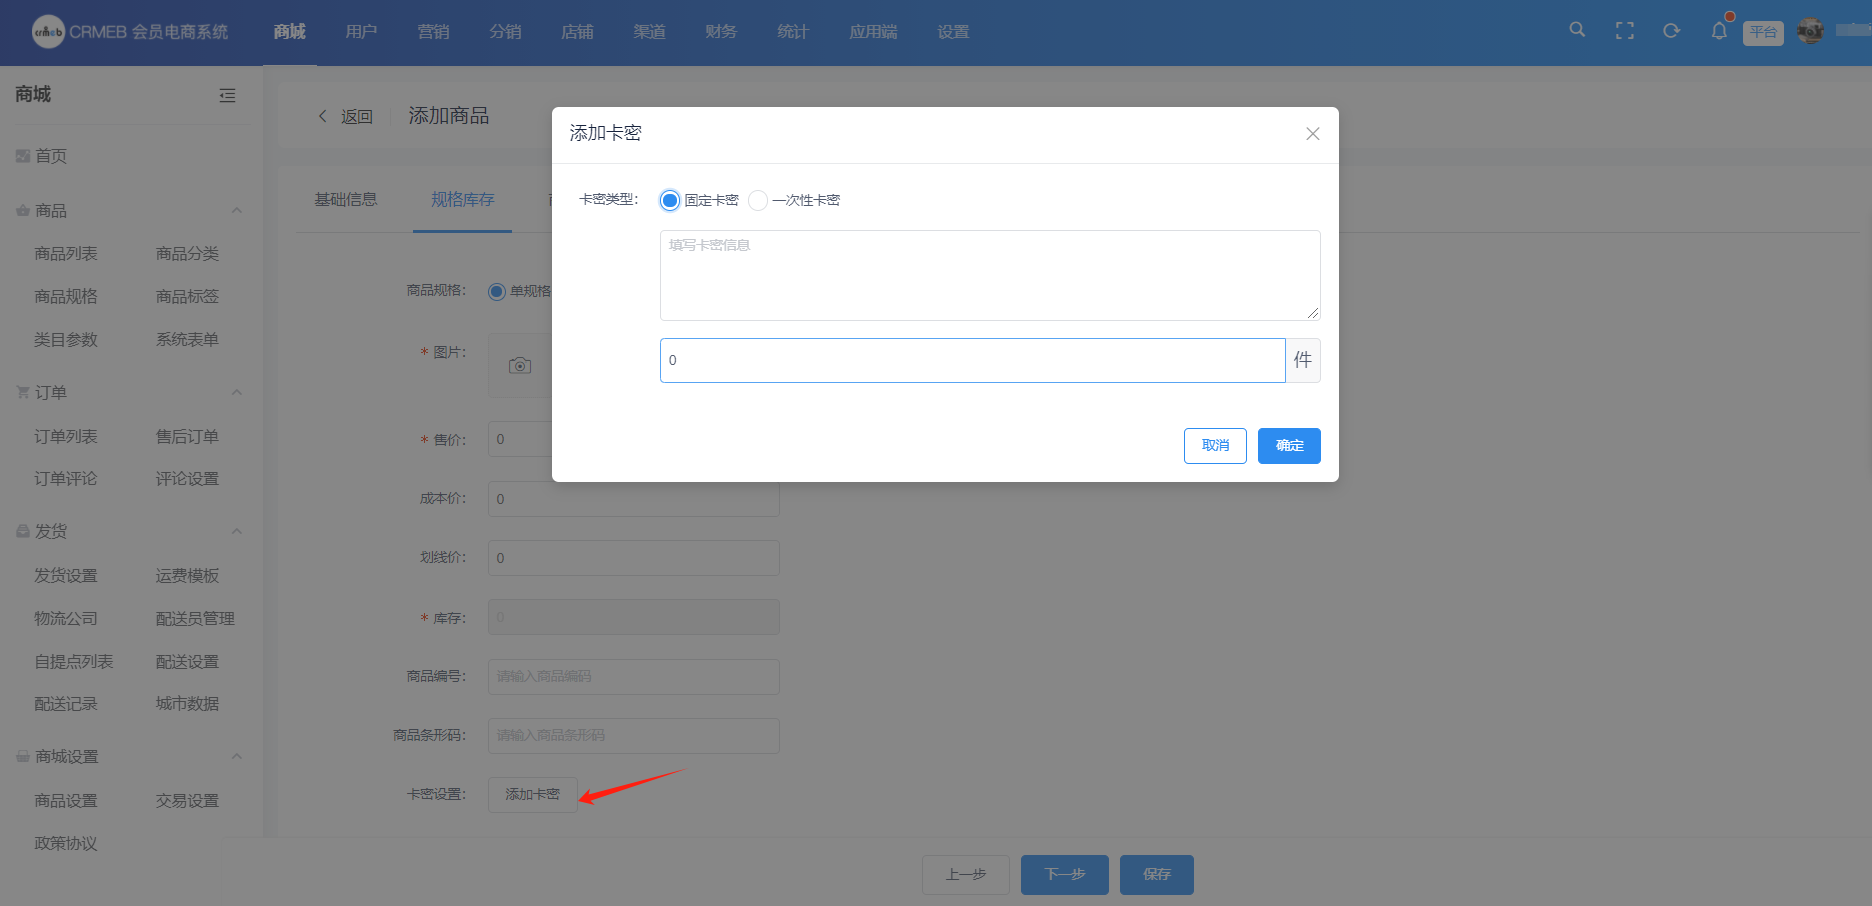Click the 添加卡密 button
The height and width of the screenshot is (906, 1872).
(532, 795)
